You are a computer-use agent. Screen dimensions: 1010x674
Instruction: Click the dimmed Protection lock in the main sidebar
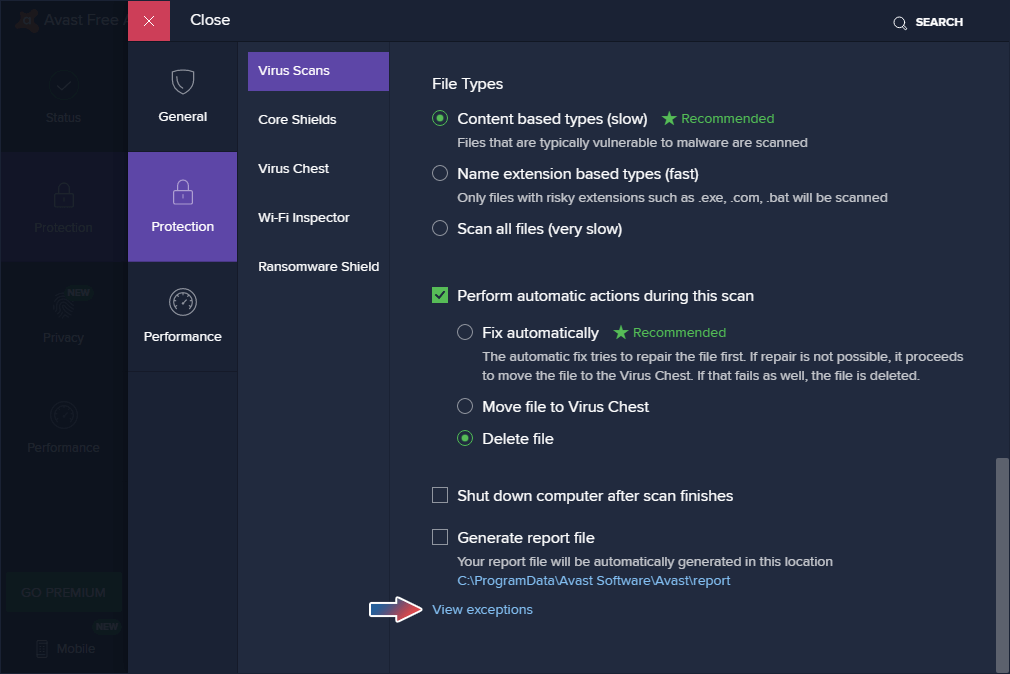[64, 195]
